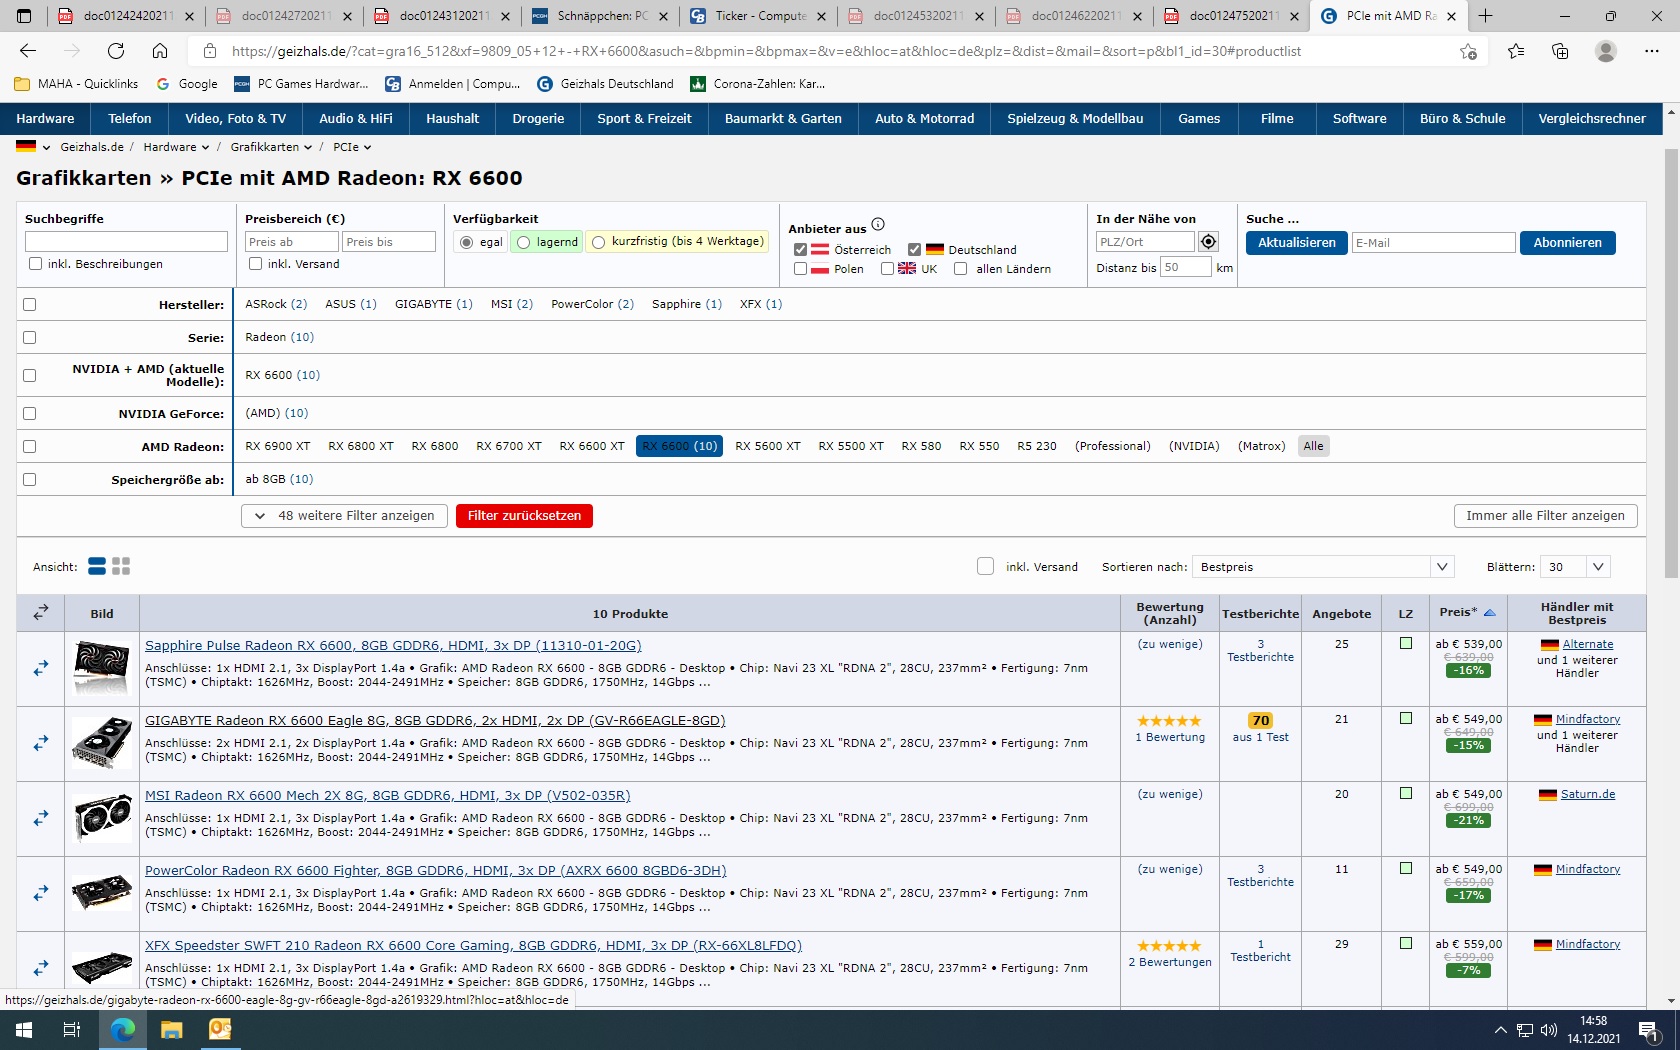The height and width of the screenshot is (1050, 1680).
Task: Click Filter zurücksetzen red button
Action: 524,516
